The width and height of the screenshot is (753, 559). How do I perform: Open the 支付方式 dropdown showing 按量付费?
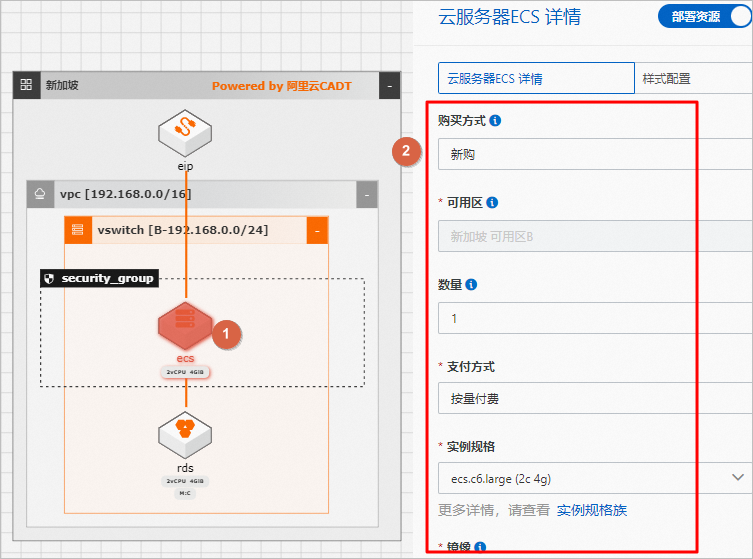(x=595, y=398)
